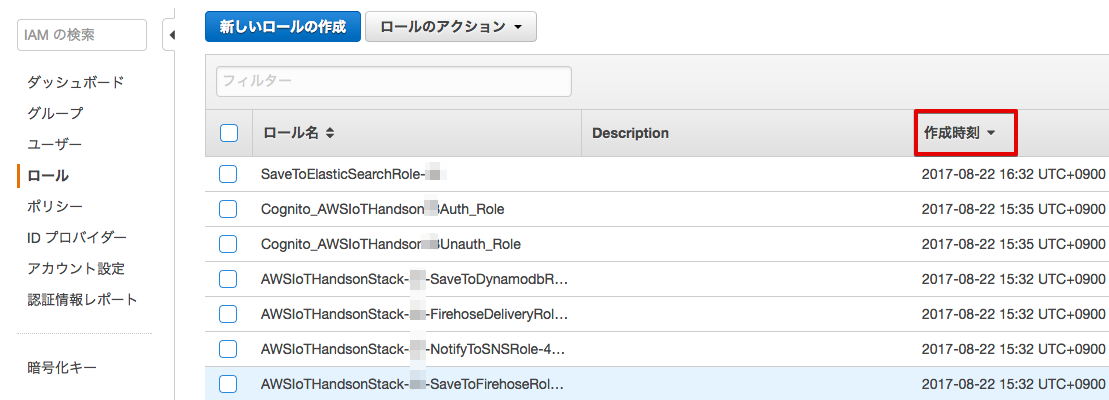This screenshot has width=1109, height=400.
Task: Check the NotifyToSNSRole row checkbox
Action: tap(228, 349)
